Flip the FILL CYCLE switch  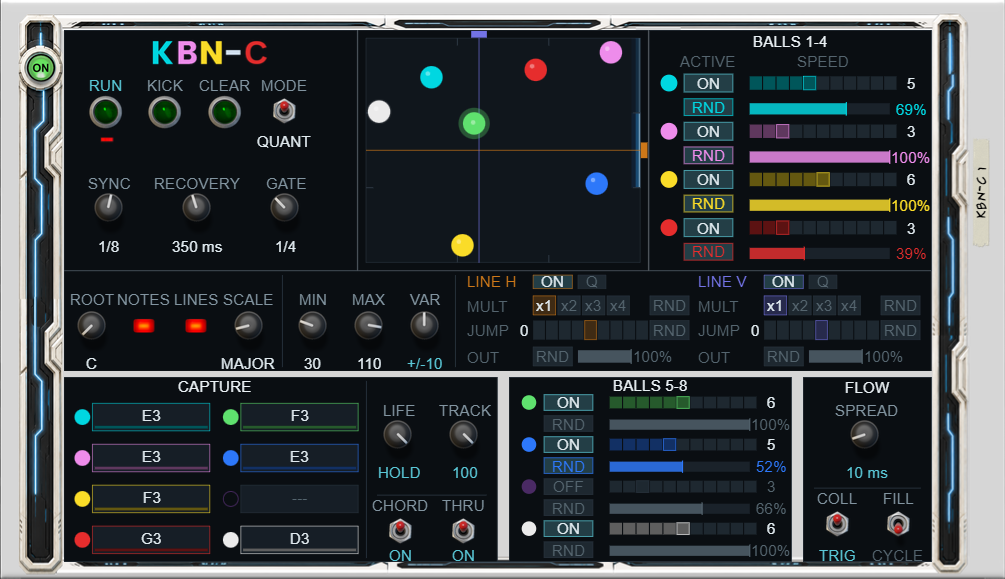point(897,524)
